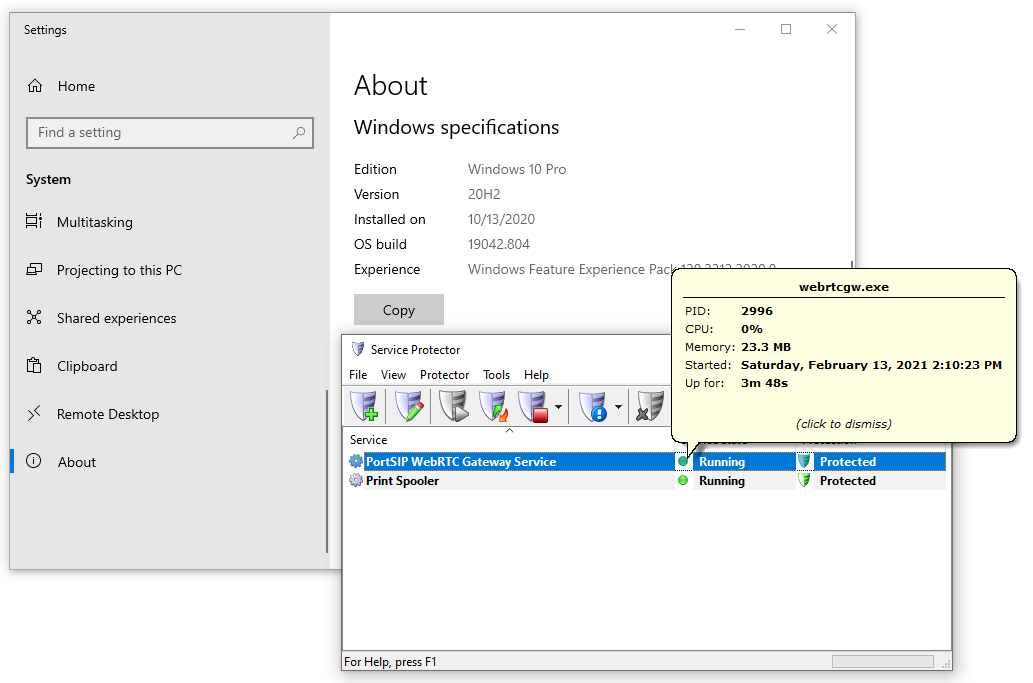
Task: Click the Start service play shield icon
Action: tap(453, 406)
